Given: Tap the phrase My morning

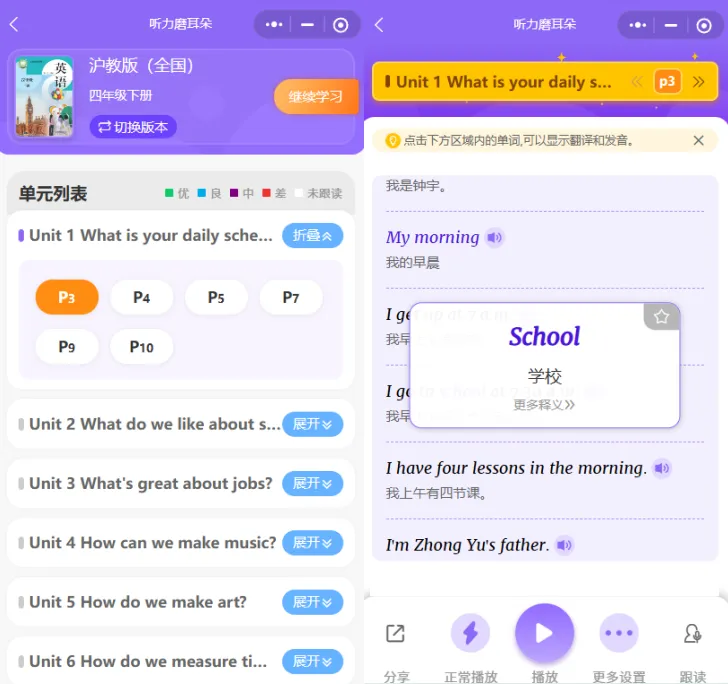Looking at the screenshot, I should point(432,237).
